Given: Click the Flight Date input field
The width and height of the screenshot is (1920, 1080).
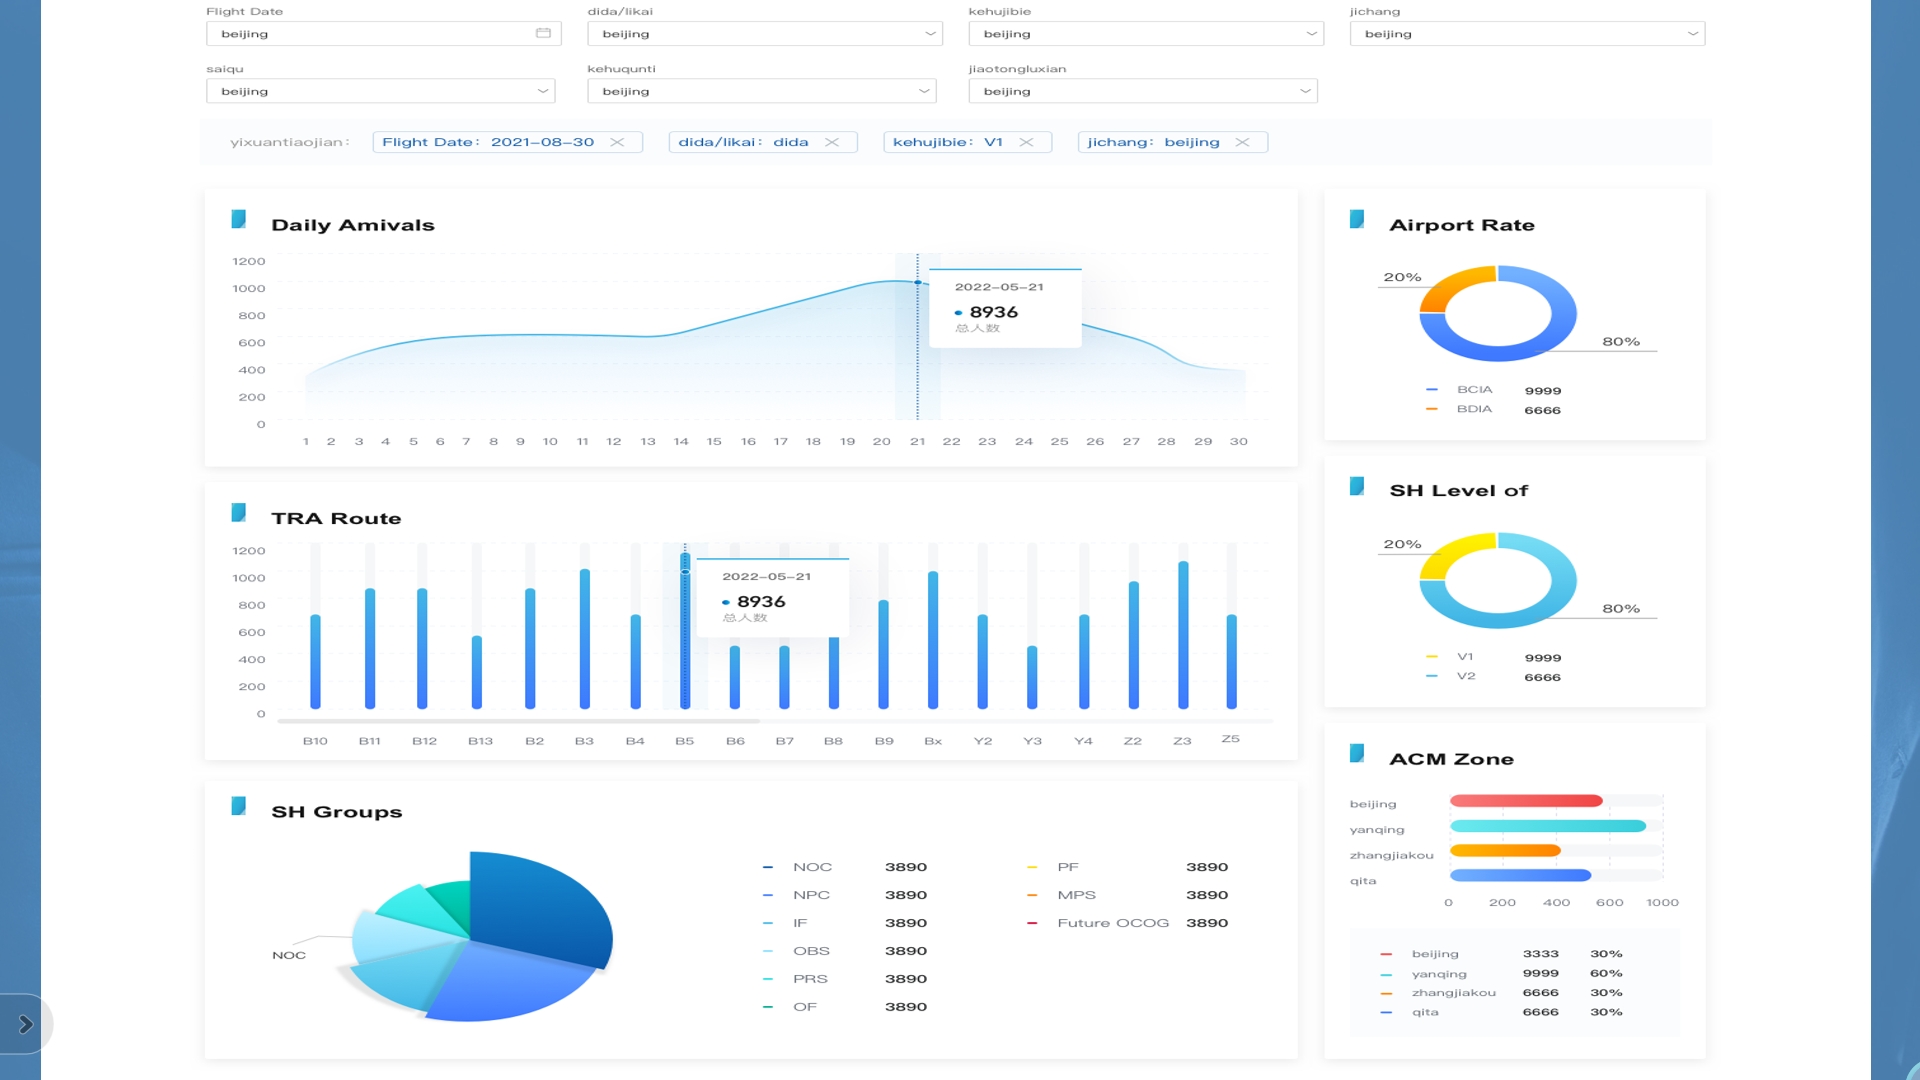Looking at the screenshot, I should pyautogui.click(x=370, y=34).
